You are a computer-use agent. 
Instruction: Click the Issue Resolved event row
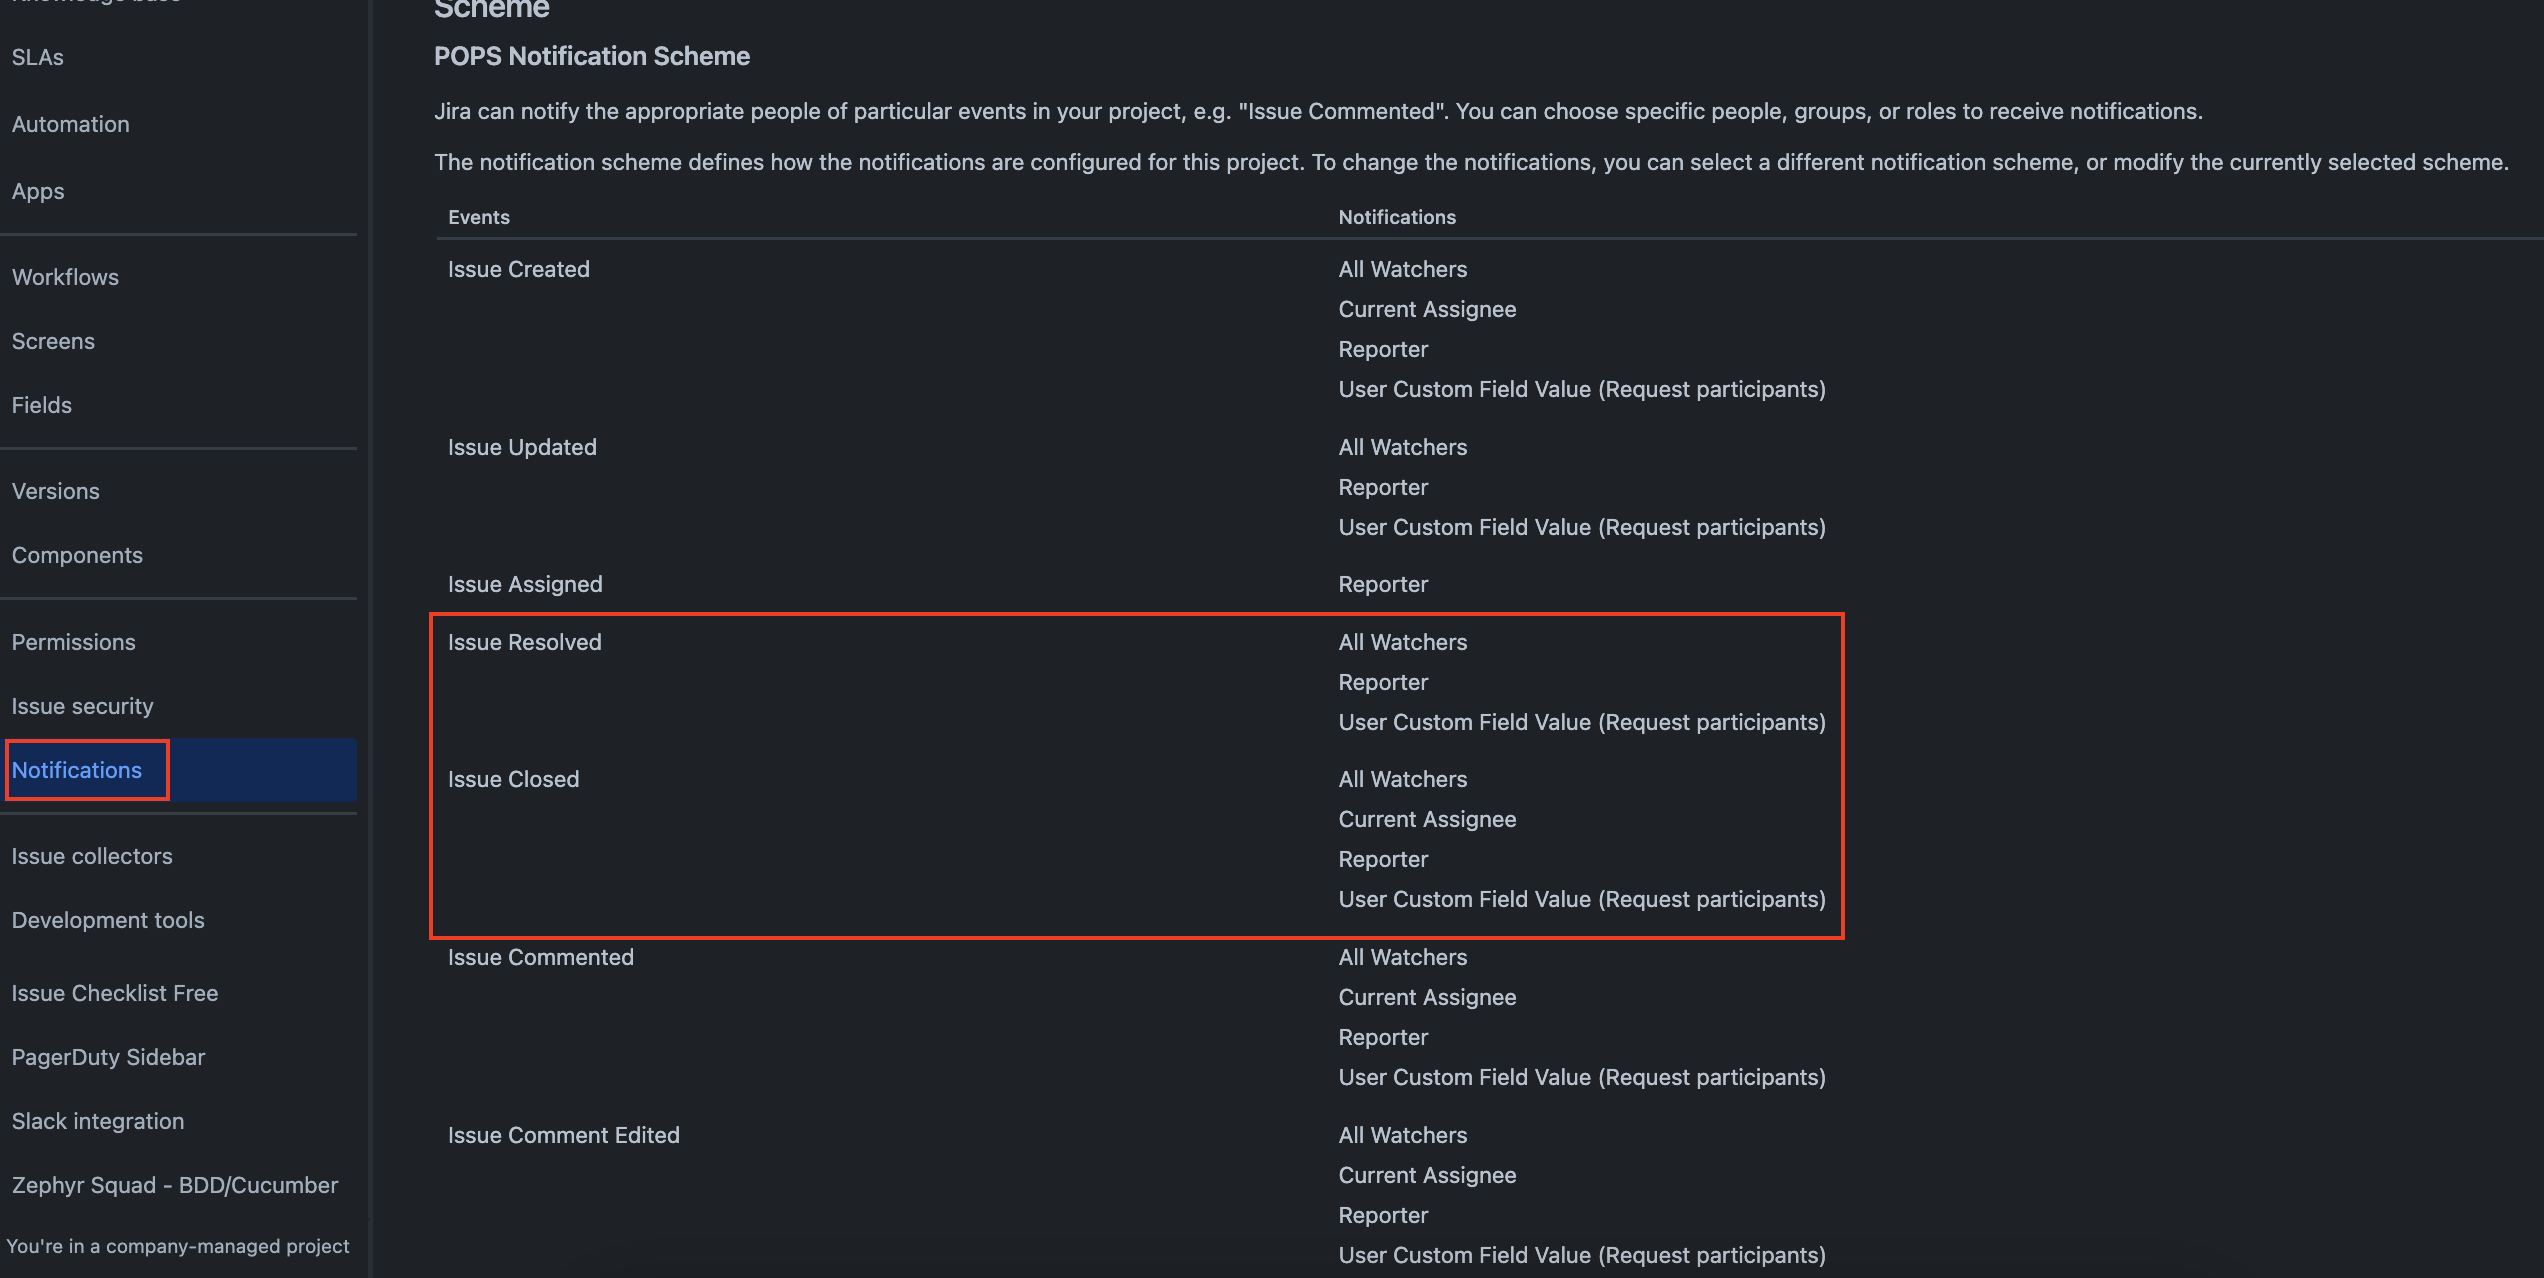click(525, 642)
